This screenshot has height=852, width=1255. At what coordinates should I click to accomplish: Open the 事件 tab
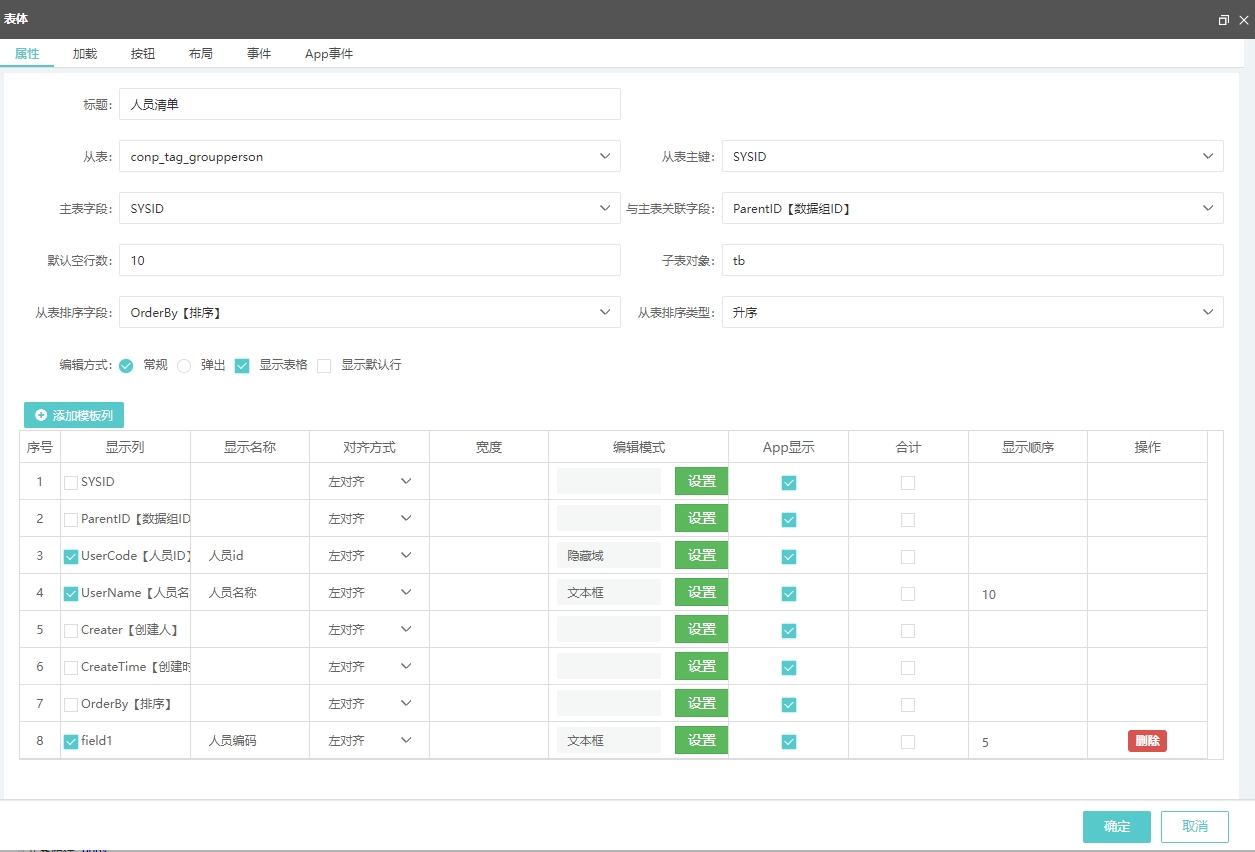[x=259, y=54]
